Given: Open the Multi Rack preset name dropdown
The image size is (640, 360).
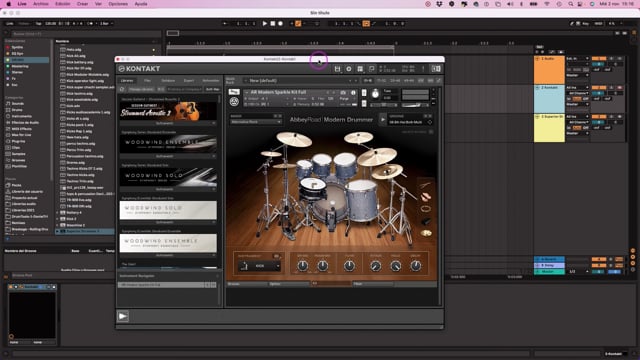Looking at the screenshot, I should click(300, 81).
